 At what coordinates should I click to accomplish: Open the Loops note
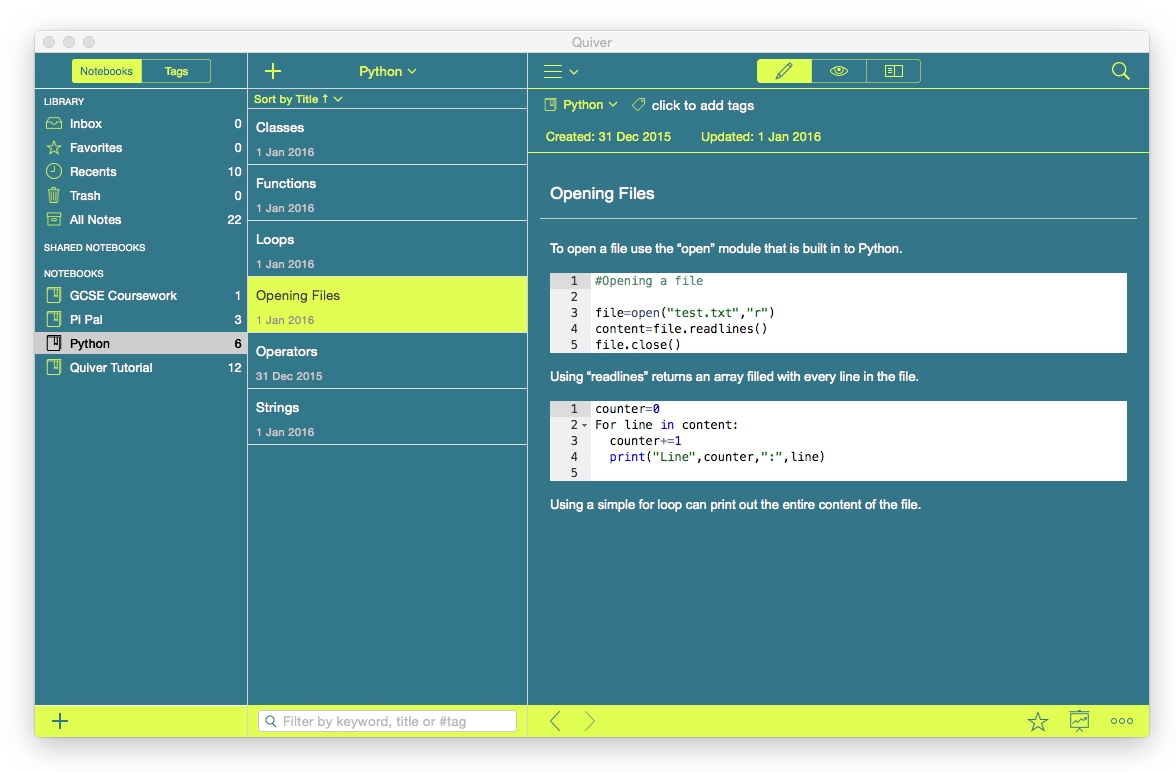[388, 249]
